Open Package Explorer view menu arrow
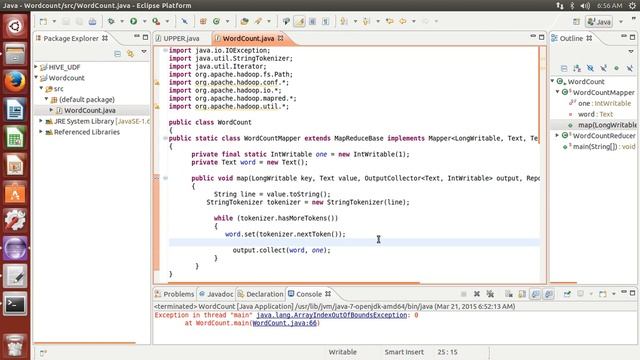The width and height of the screenshot is (640, 360). pyautogui.click(x=144, y=52)
